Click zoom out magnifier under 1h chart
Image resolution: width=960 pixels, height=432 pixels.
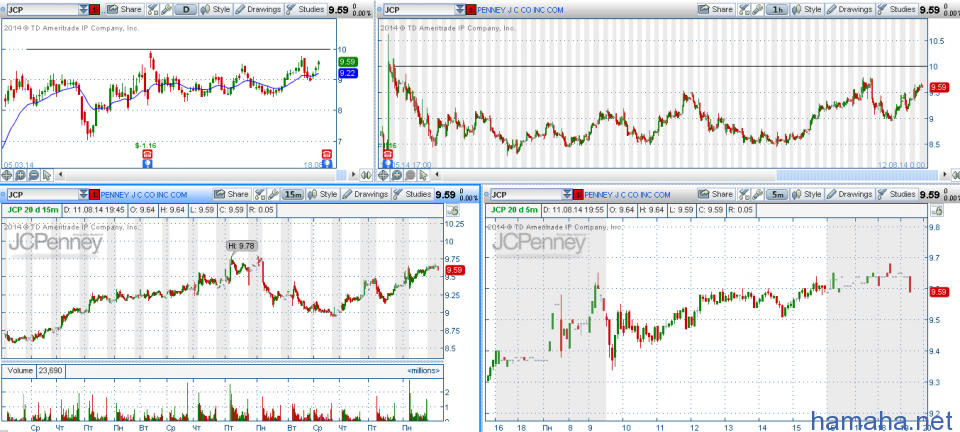tap(409, 175)
